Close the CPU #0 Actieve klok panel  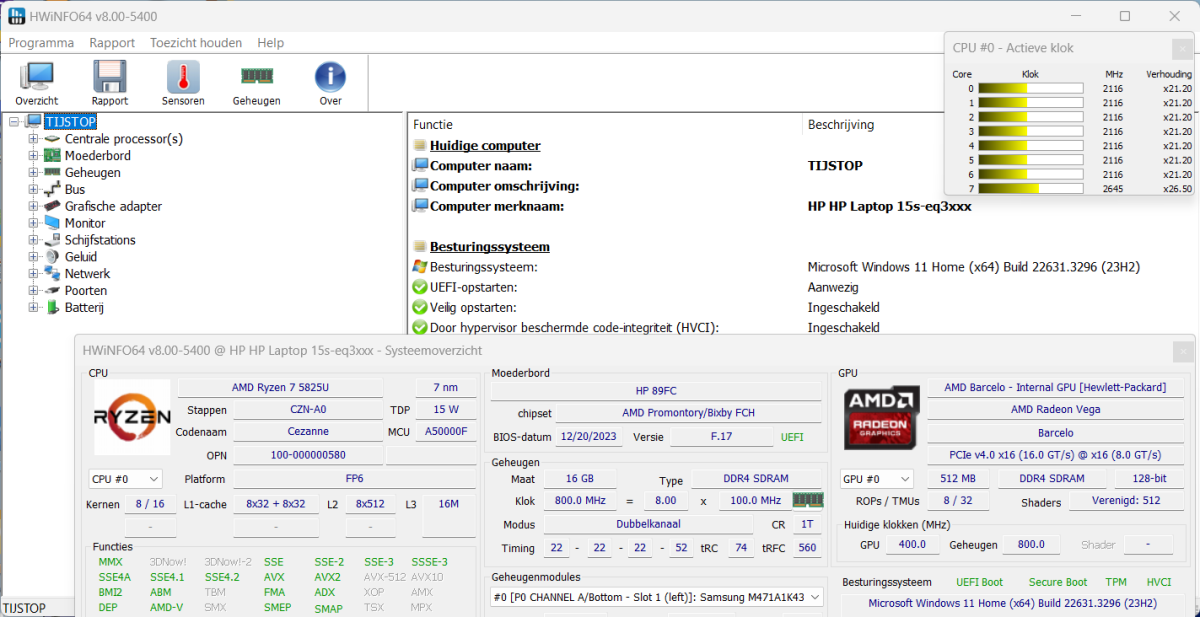1180,48
